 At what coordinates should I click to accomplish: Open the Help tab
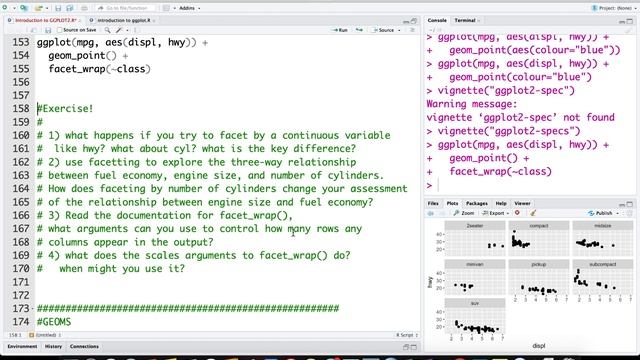pyautogui.click(x=501, y=203)
